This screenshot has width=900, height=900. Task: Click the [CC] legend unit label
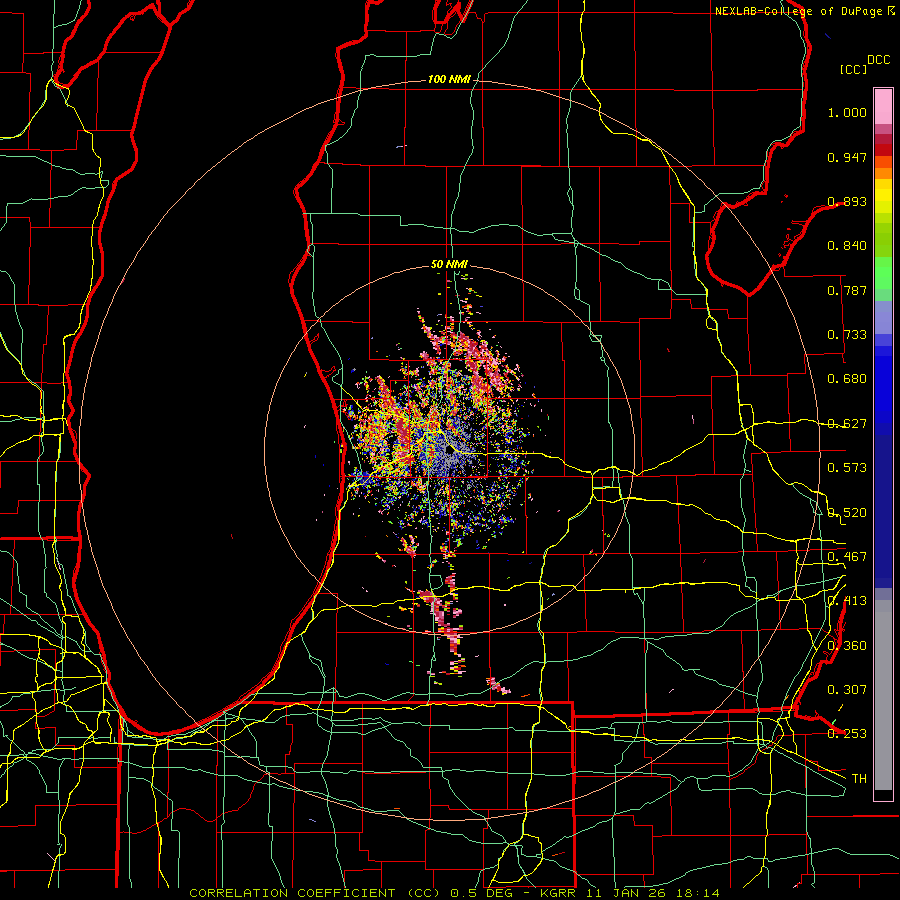(853, 69)
